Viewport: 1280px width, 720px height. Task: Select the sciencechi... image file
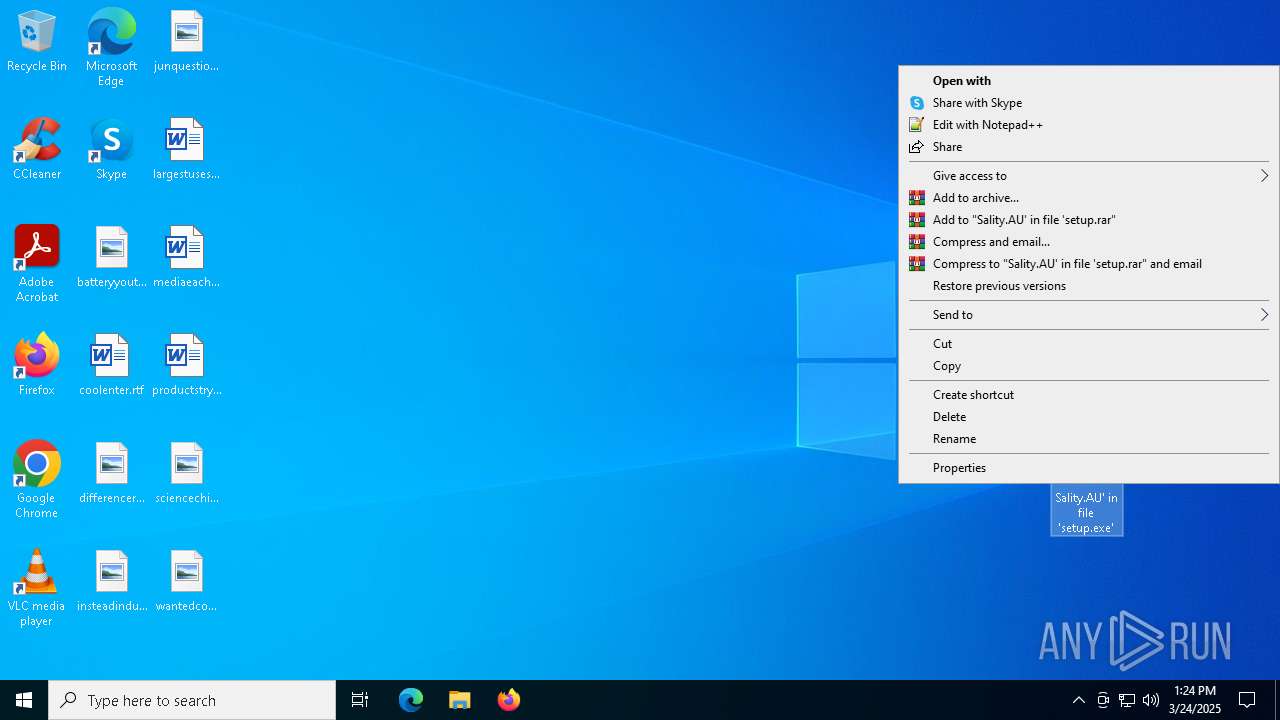click(186, 474)
